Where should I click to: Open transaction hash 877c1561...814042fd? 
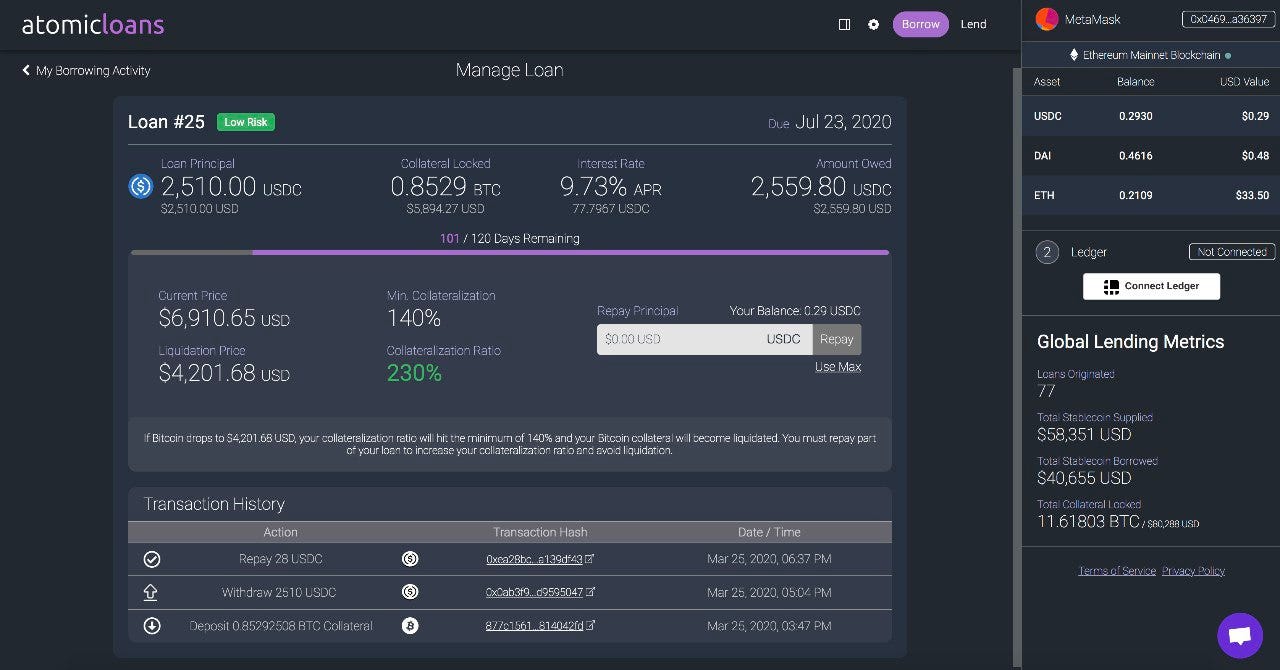click(x=534, y=626)
